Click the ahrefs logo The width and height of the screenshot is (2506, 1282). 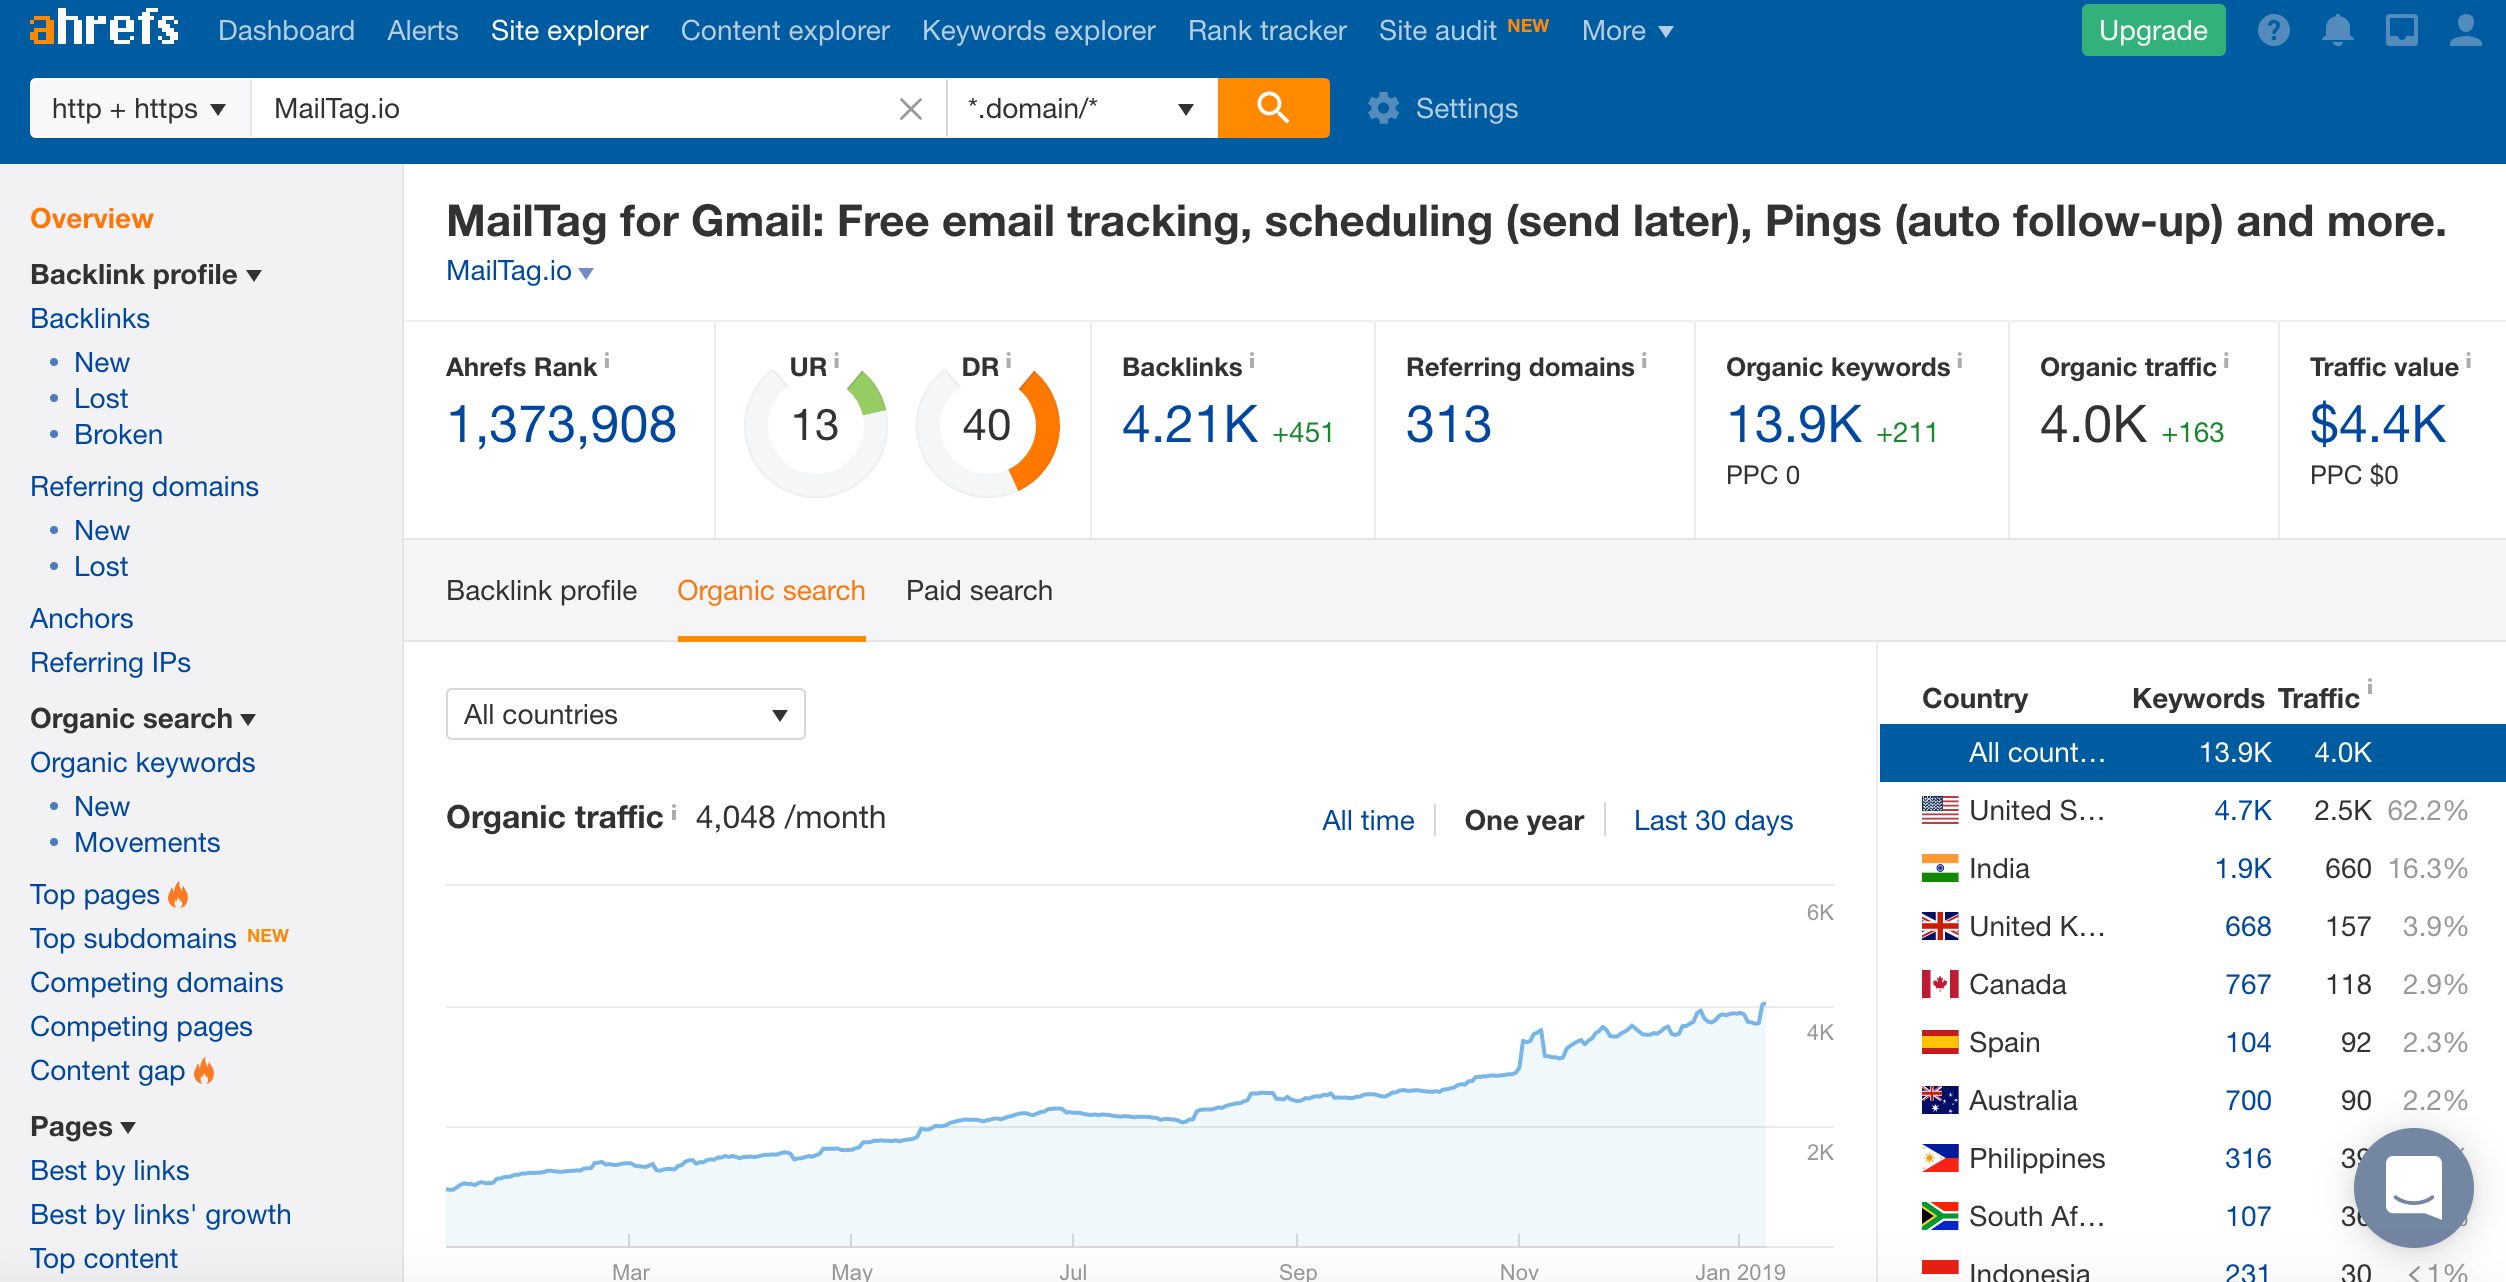click(x=104, y=28)
